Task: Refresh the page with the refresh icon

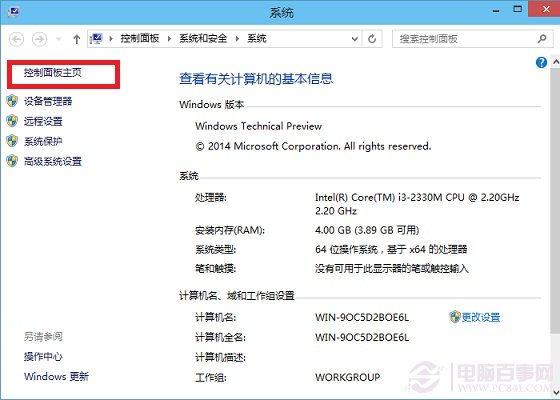Action: [372, 39]
